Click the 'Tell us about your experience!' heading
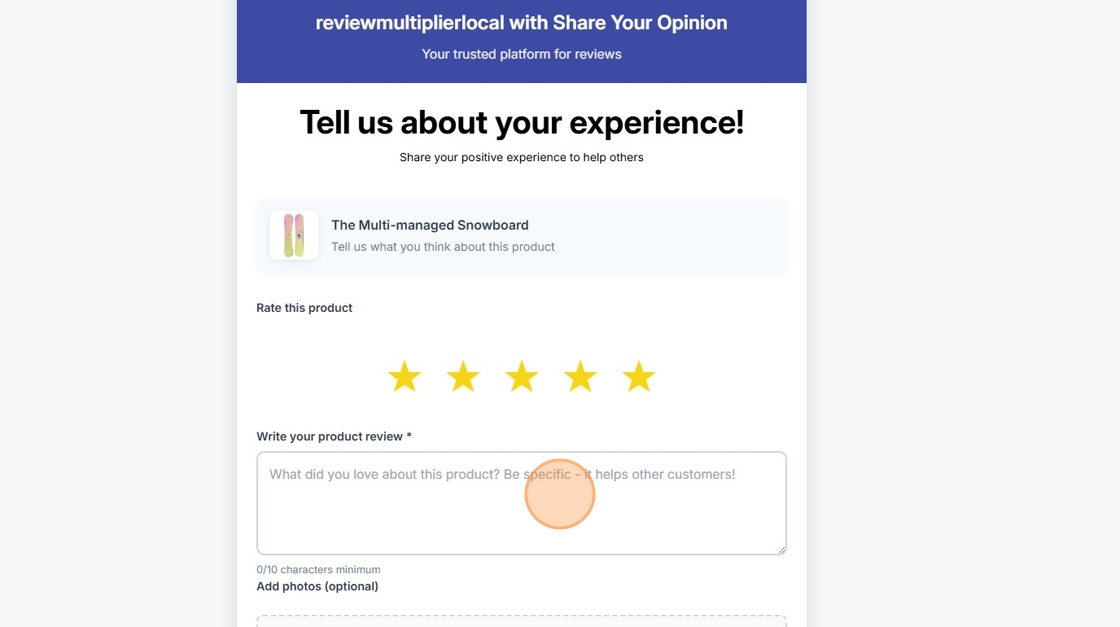The image size is (1120, 627). point(521,122)
